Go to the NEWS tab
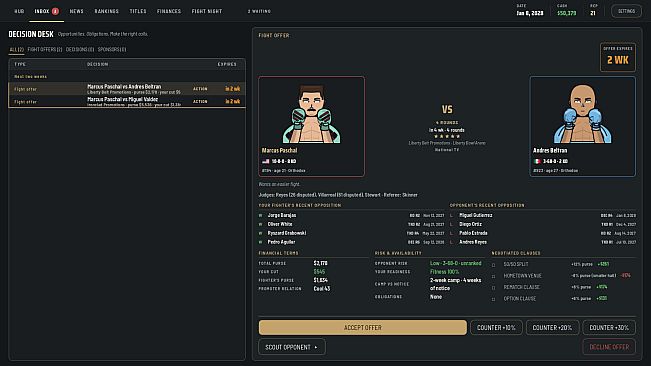 (x=76, y=11)
